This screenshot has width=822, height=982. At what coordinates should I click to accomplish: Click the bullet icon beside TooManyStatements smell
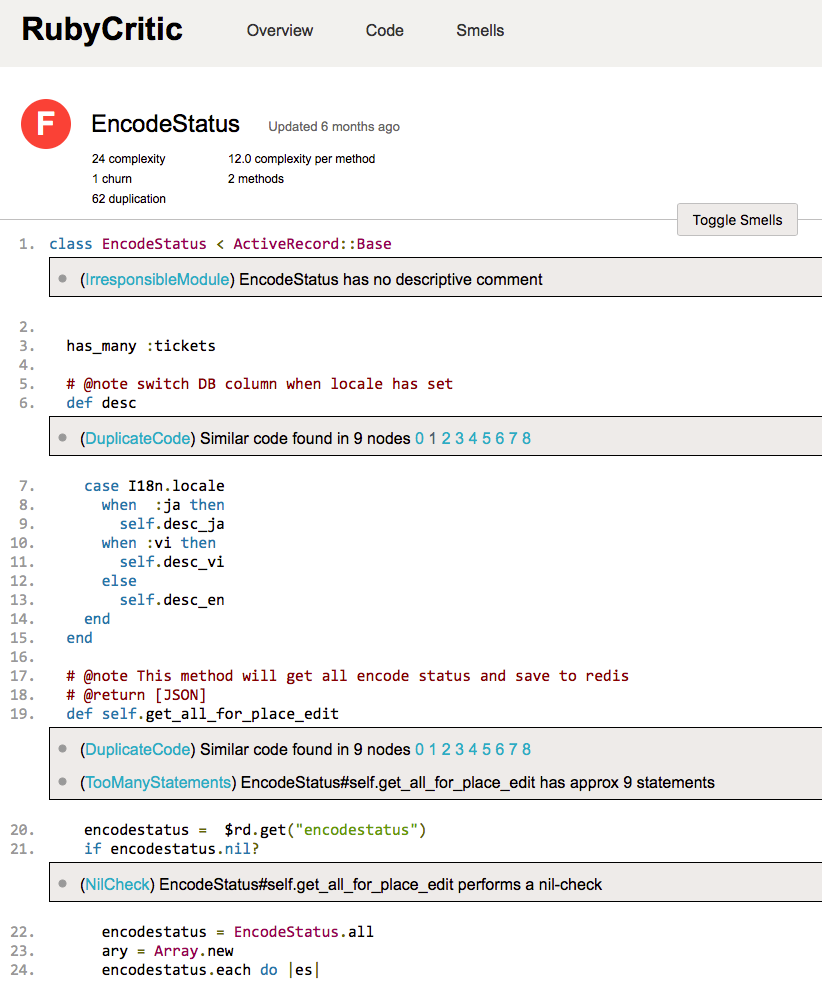(x=63, y=783)
